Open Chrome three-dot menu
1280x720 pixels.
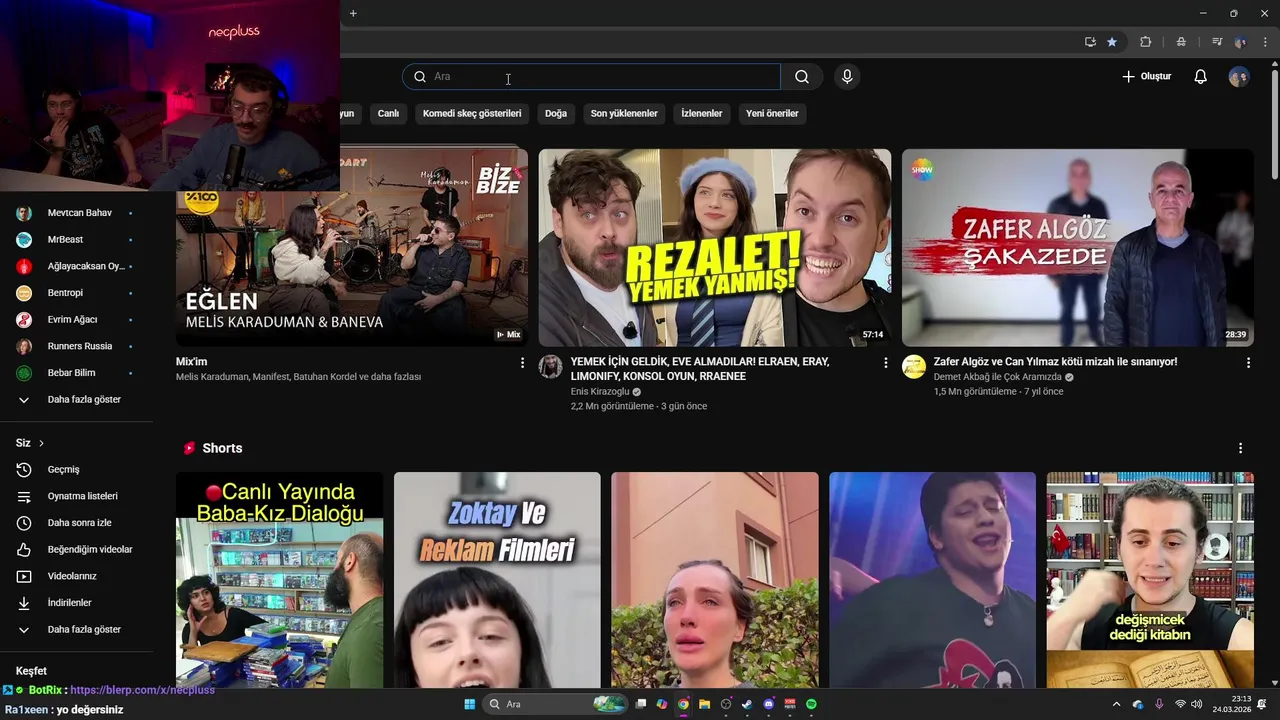[x=1264, y=42]
